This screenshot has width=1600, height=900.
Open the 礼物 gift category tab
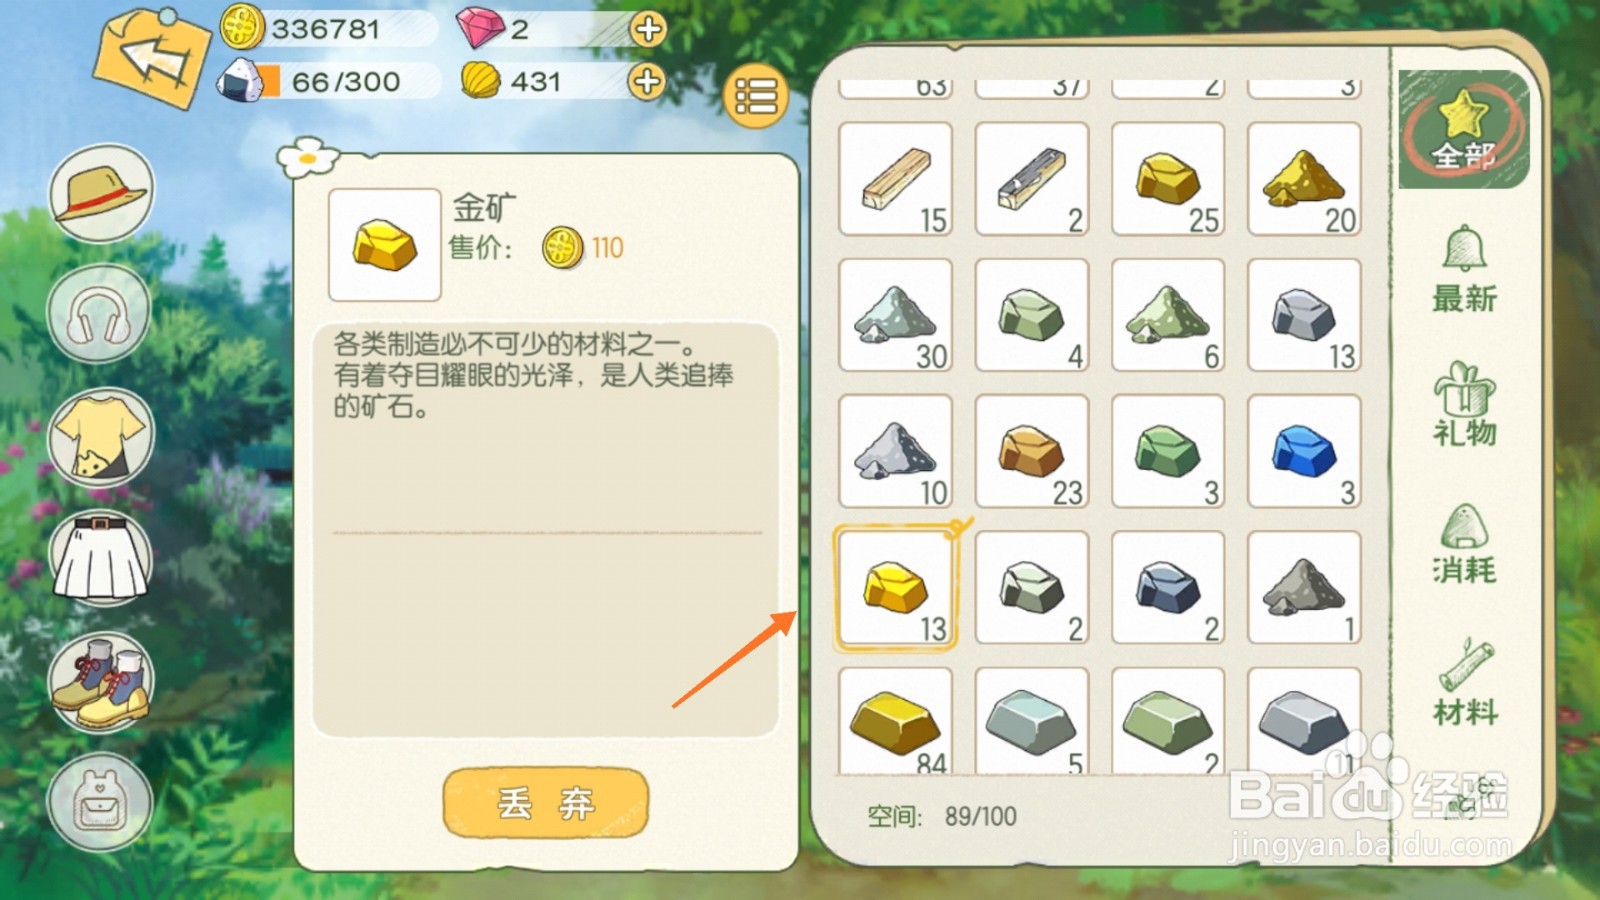click(1464, 405)
